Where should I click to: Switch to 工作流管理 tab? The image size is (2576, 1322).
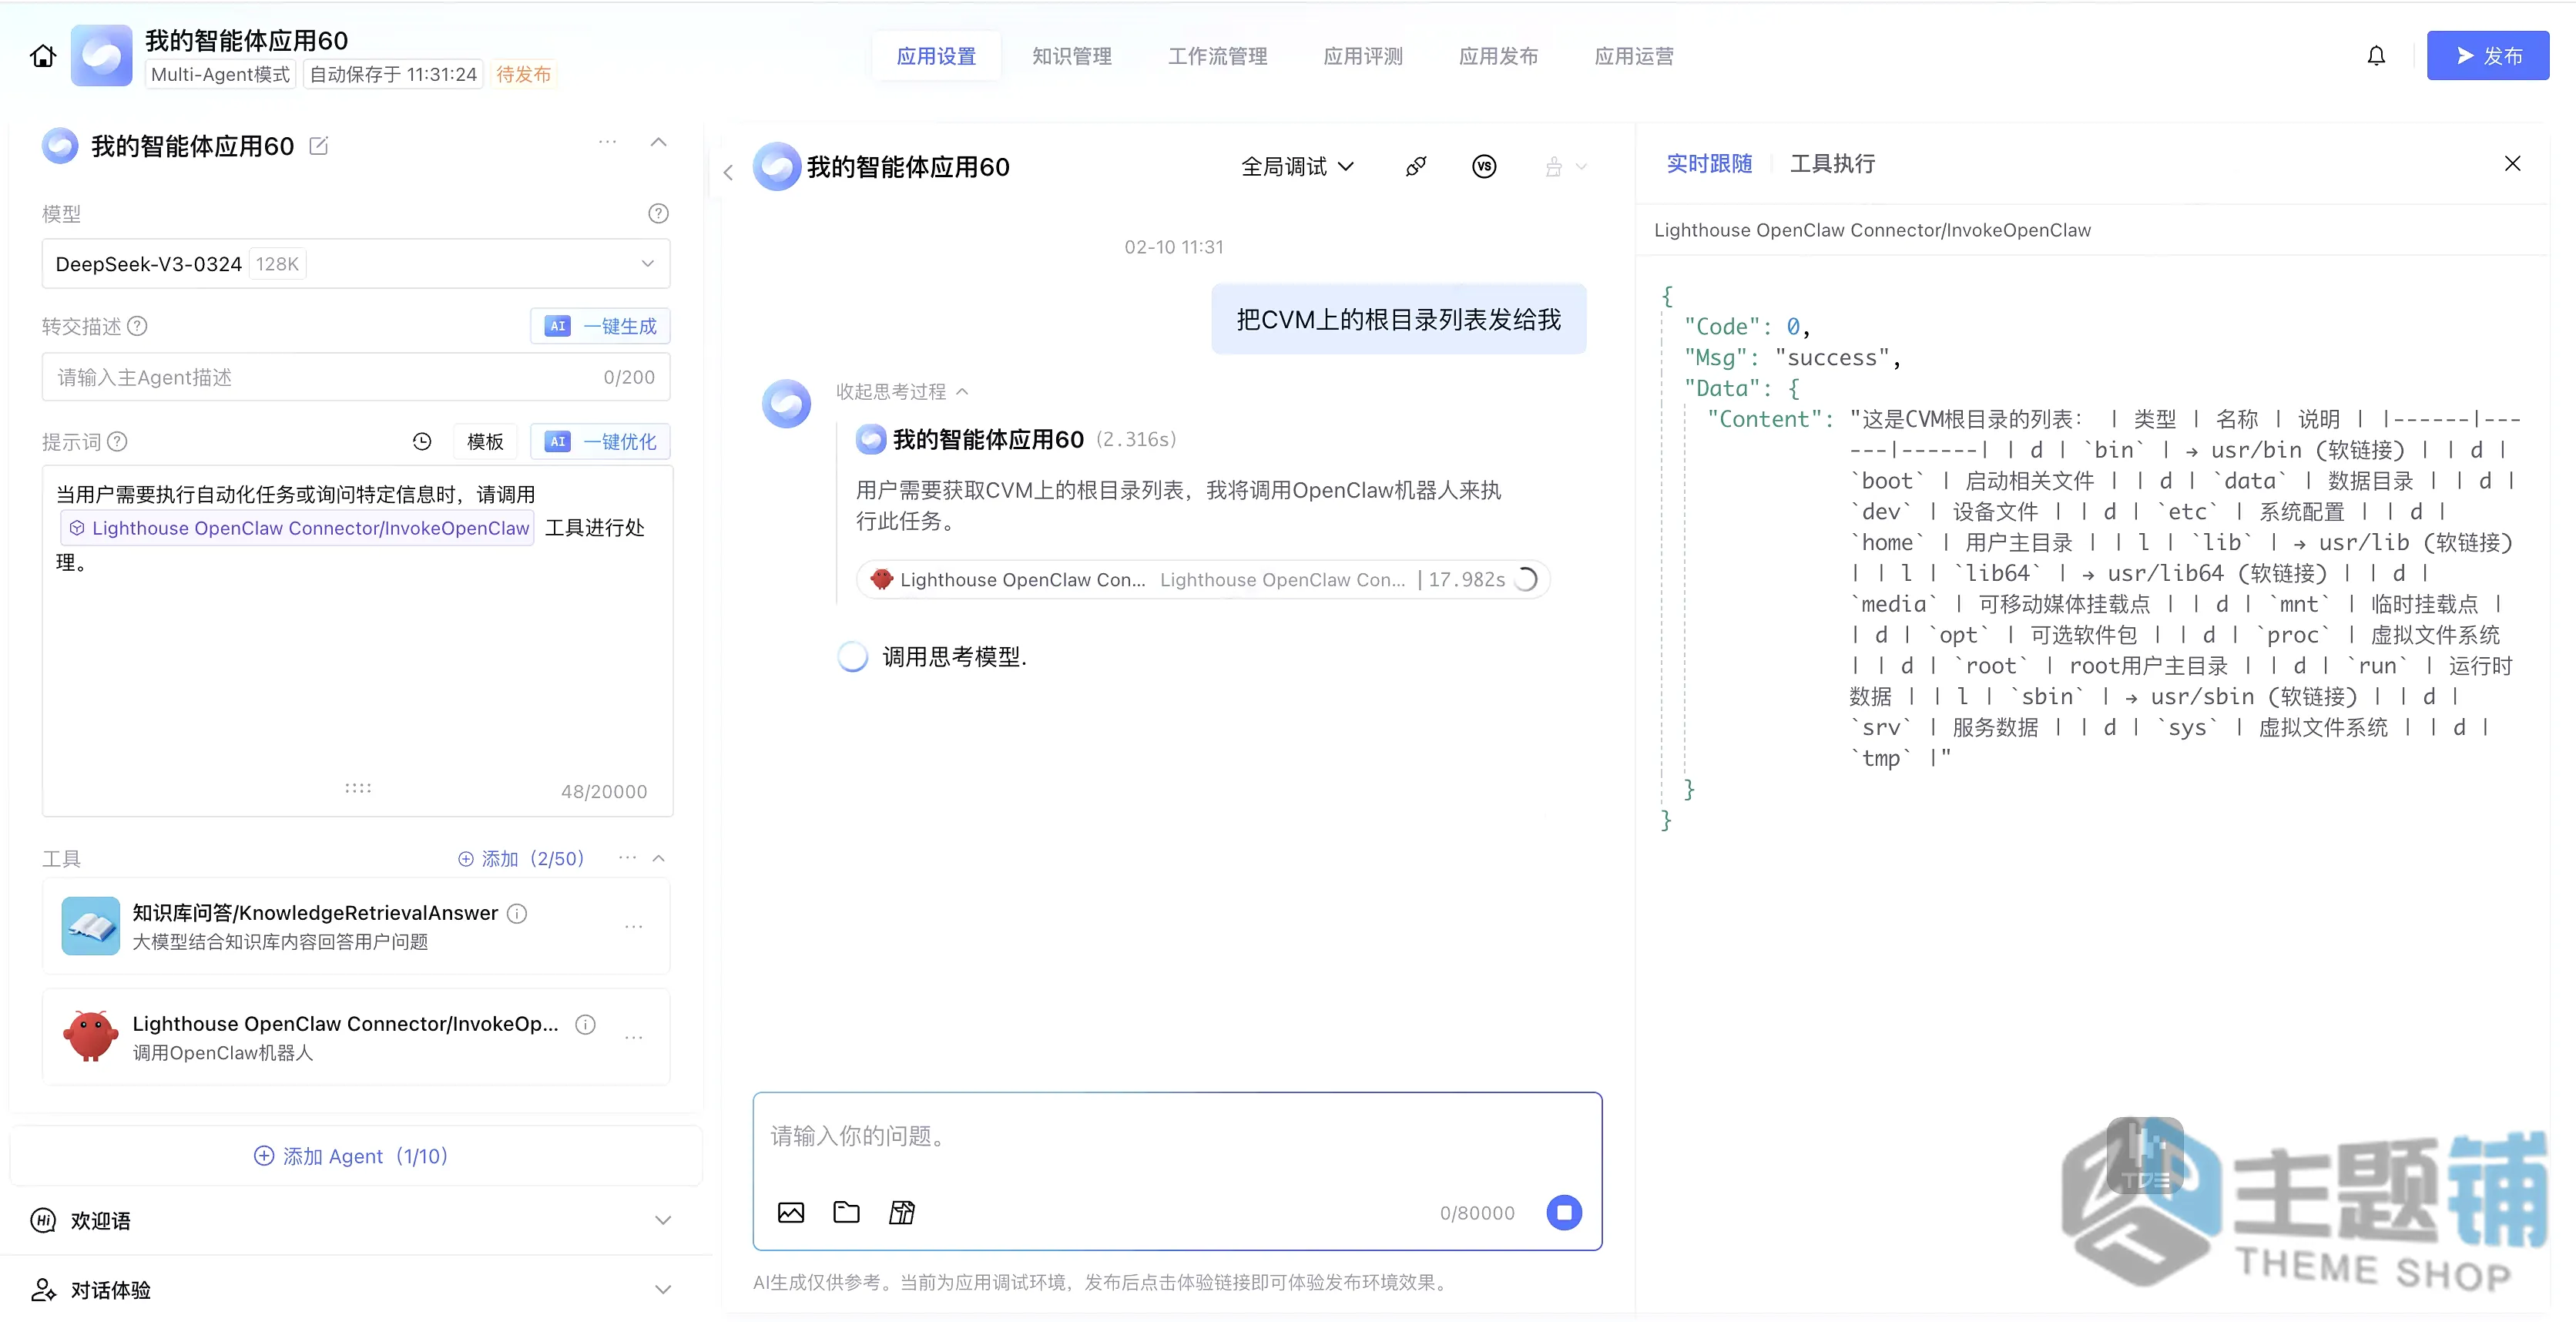pos(1217,56)
